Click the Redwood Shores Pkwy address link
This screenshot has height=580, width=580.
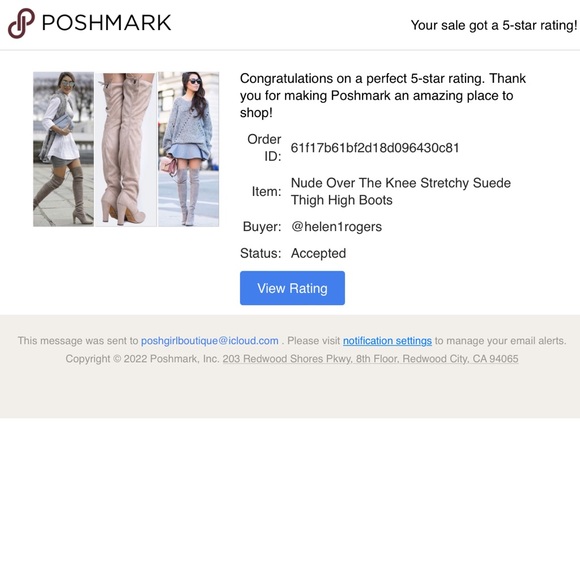coord(370,359)
